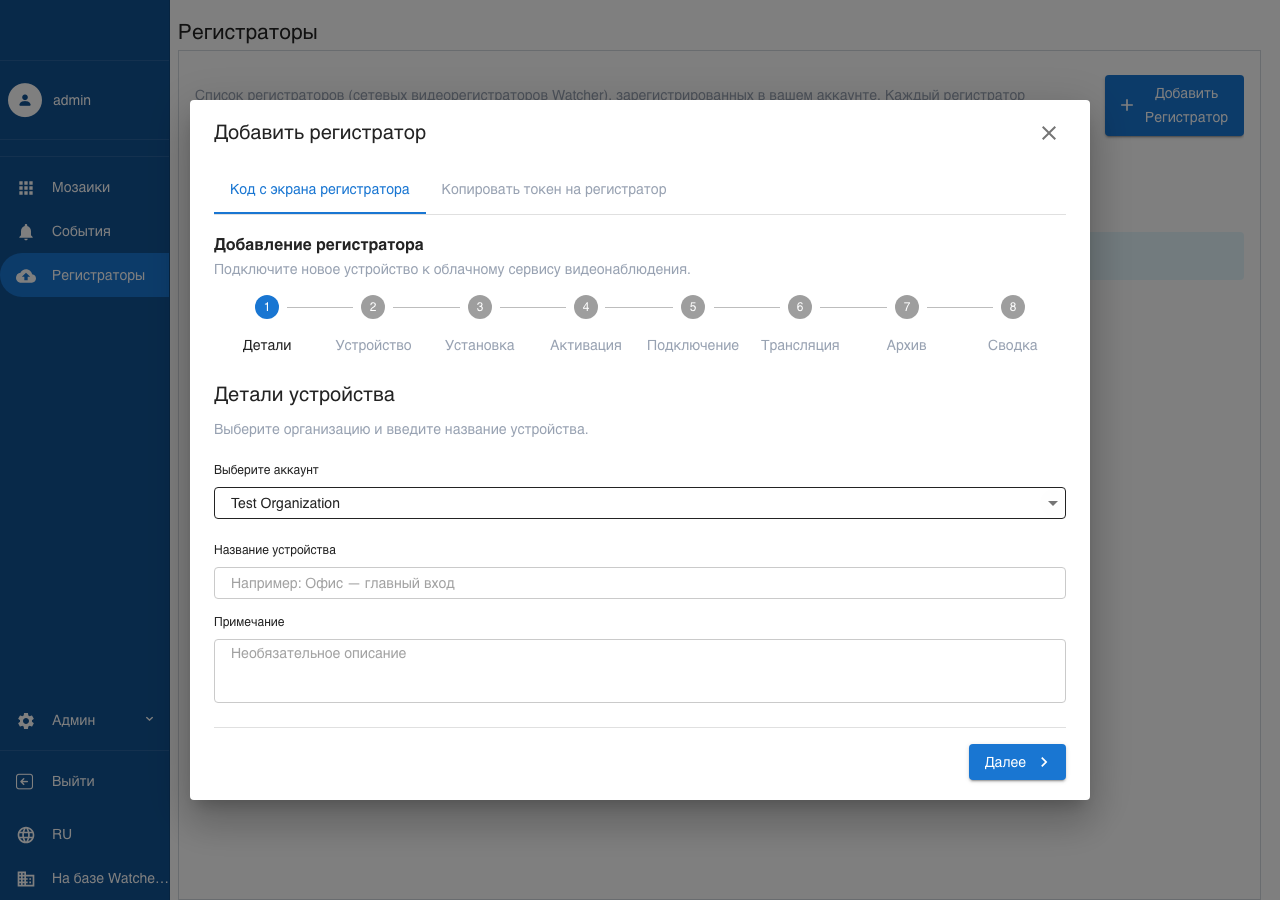Select step 7 Архив circle
Screen dimensions: 1280x900
point(906,307)
